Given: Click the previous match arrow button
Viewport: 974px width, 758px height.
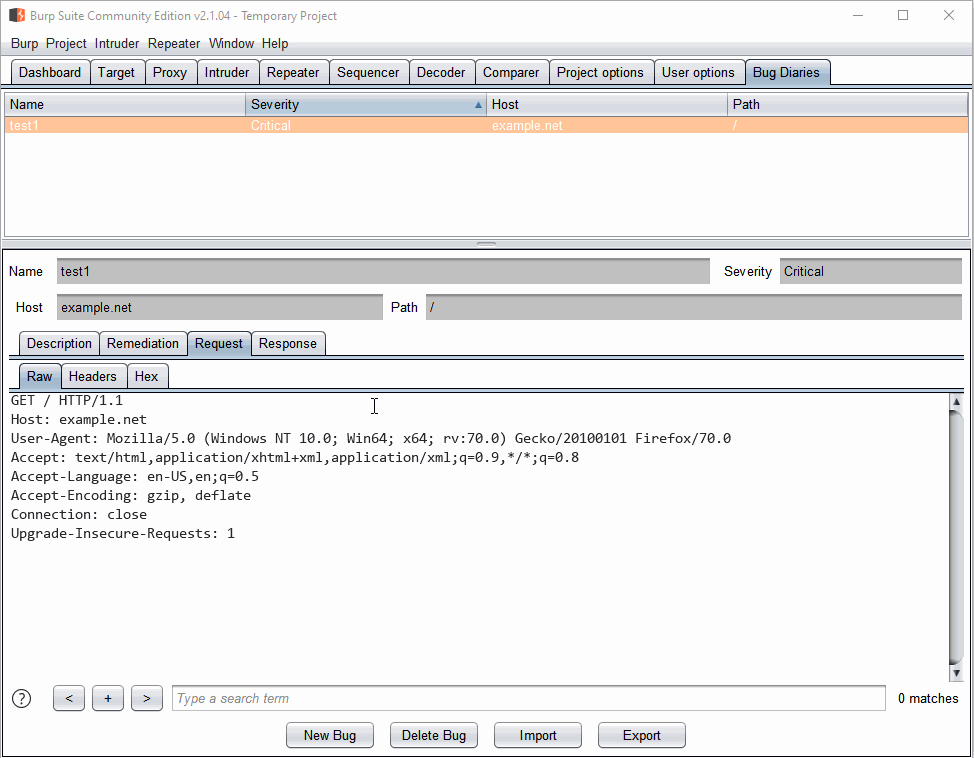Looking at the screenshot, I should 69,698.
